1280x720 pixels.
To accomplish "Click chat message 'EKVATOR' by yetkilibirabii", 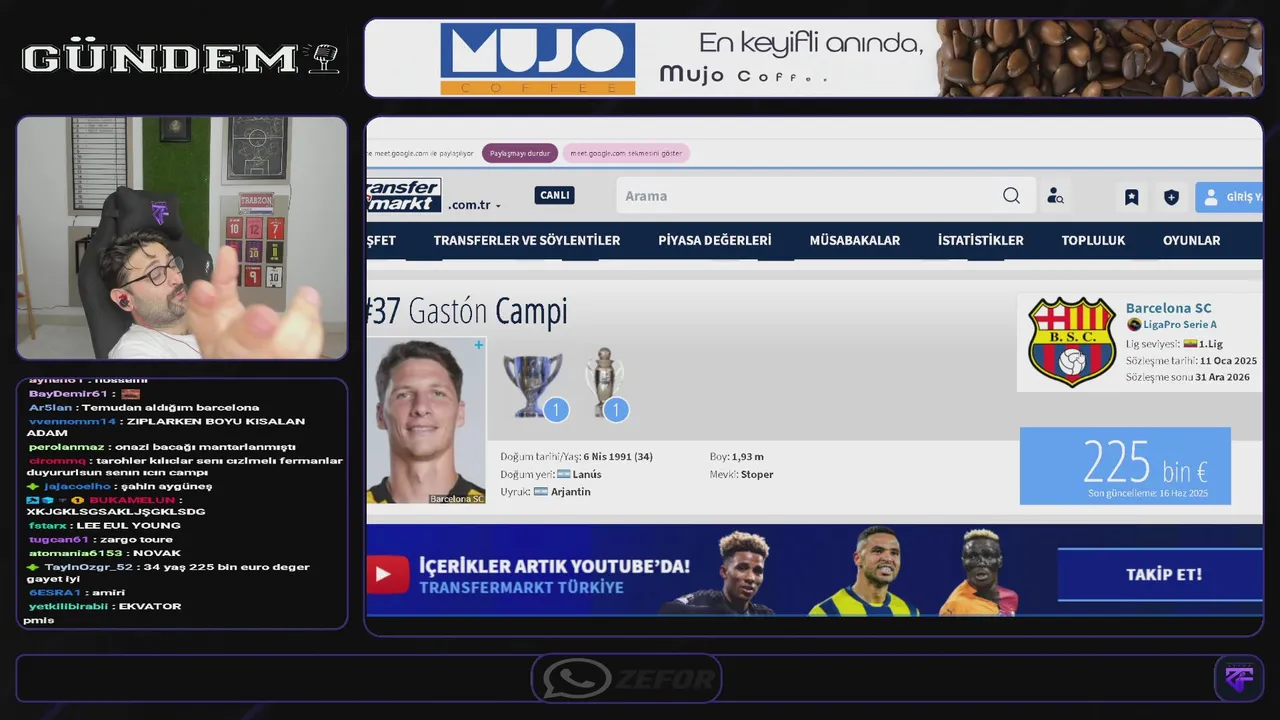I will point(150,606).
